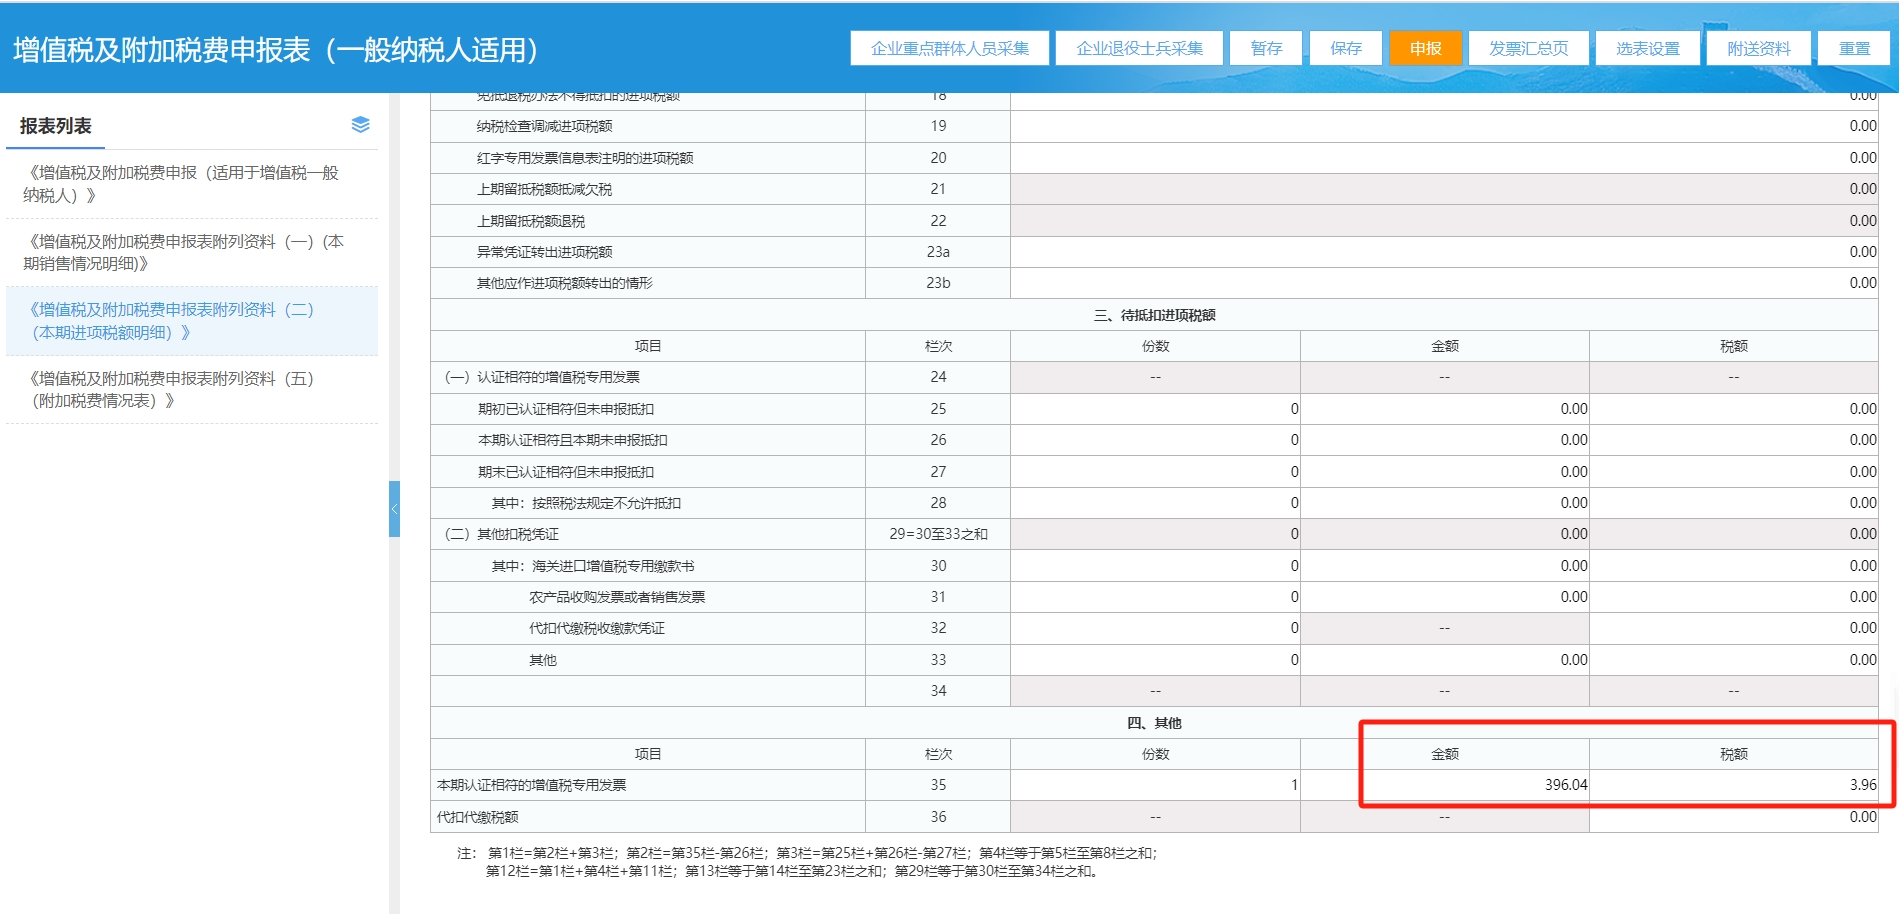This screenshot has width=1899, height=918.
Task: Select 附列资料（二）本期进项税额明细 form
Action: coord(172,321)
